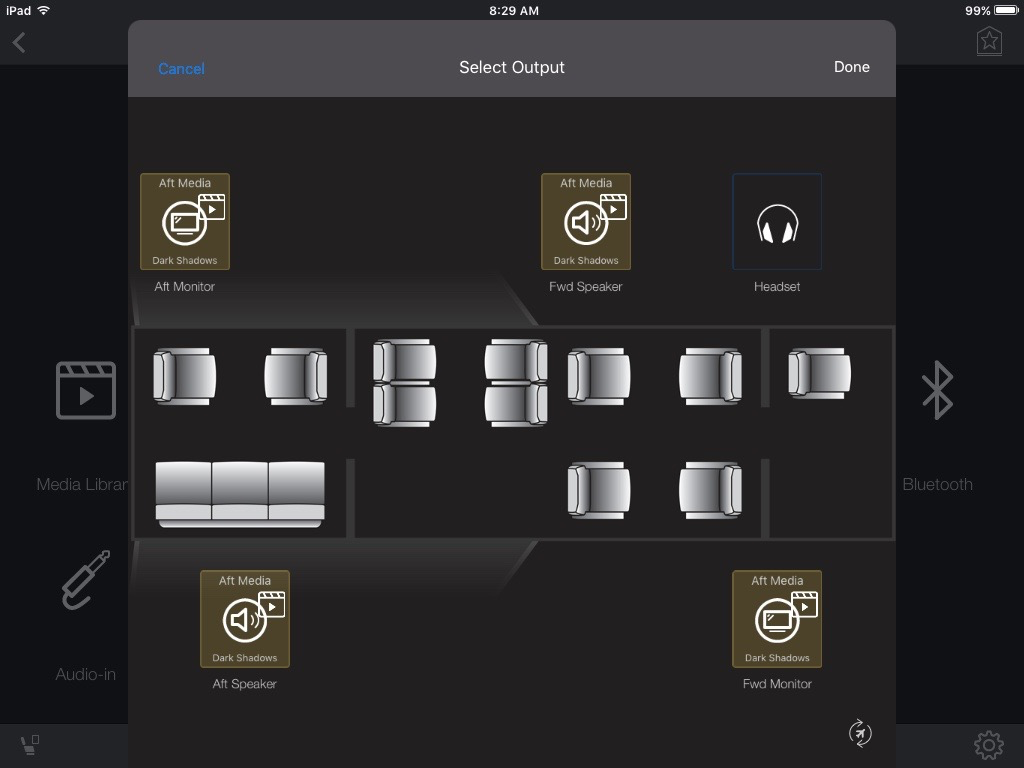This screenshot has height=768, width=1024.
Task: Open settings gear in bottom bar
Action: point(989,744)
